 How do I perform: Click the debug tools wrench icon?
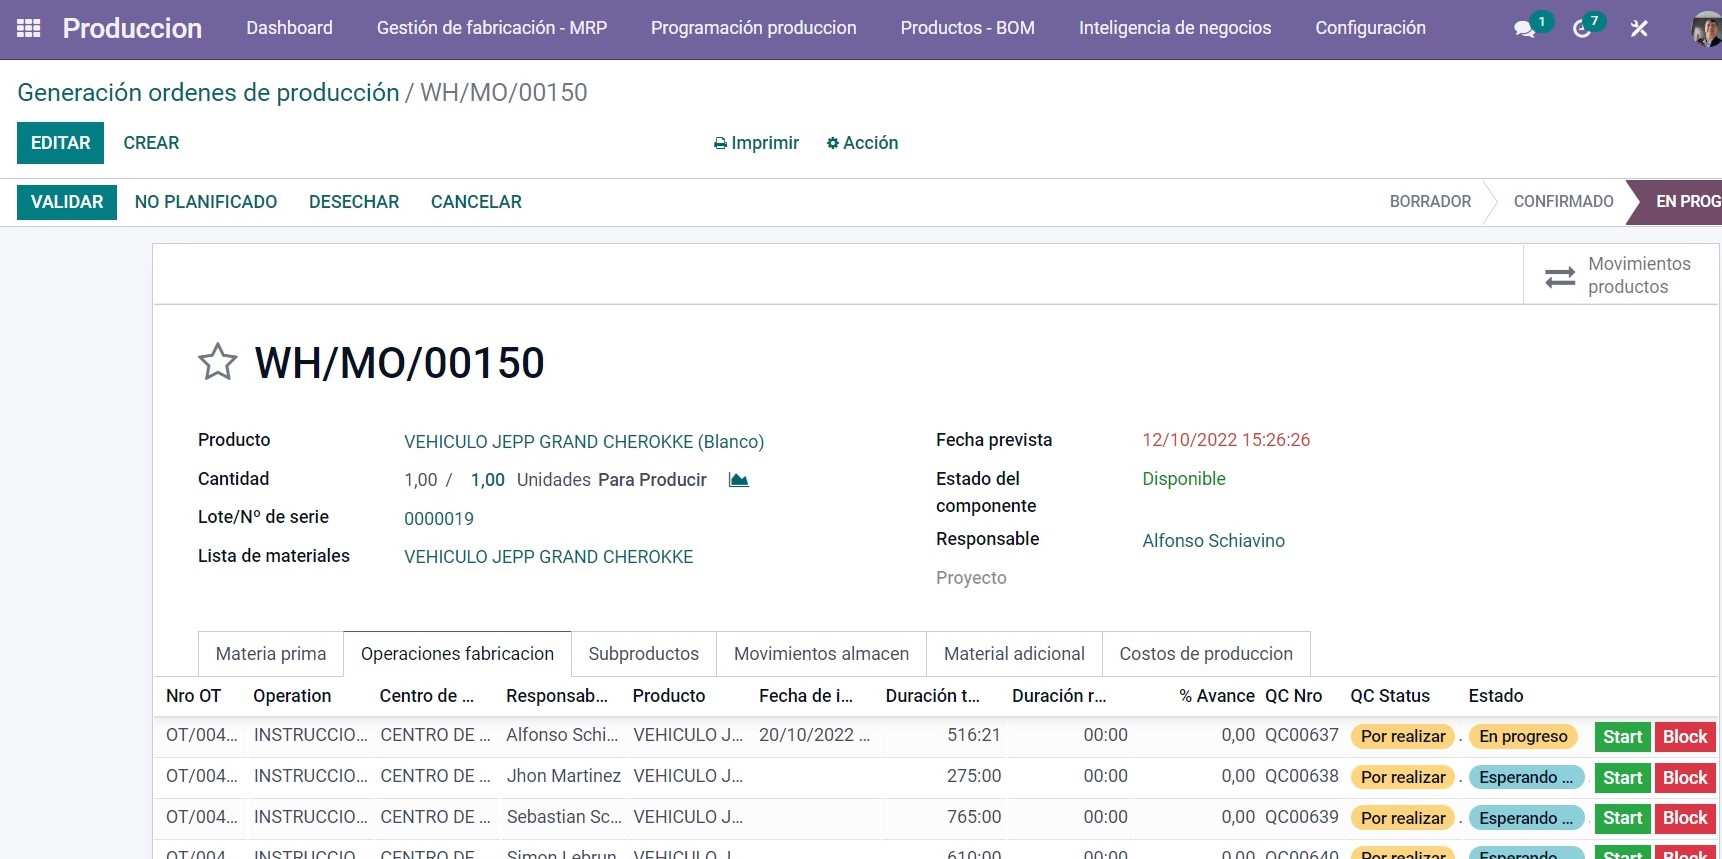click(1639, 29)
